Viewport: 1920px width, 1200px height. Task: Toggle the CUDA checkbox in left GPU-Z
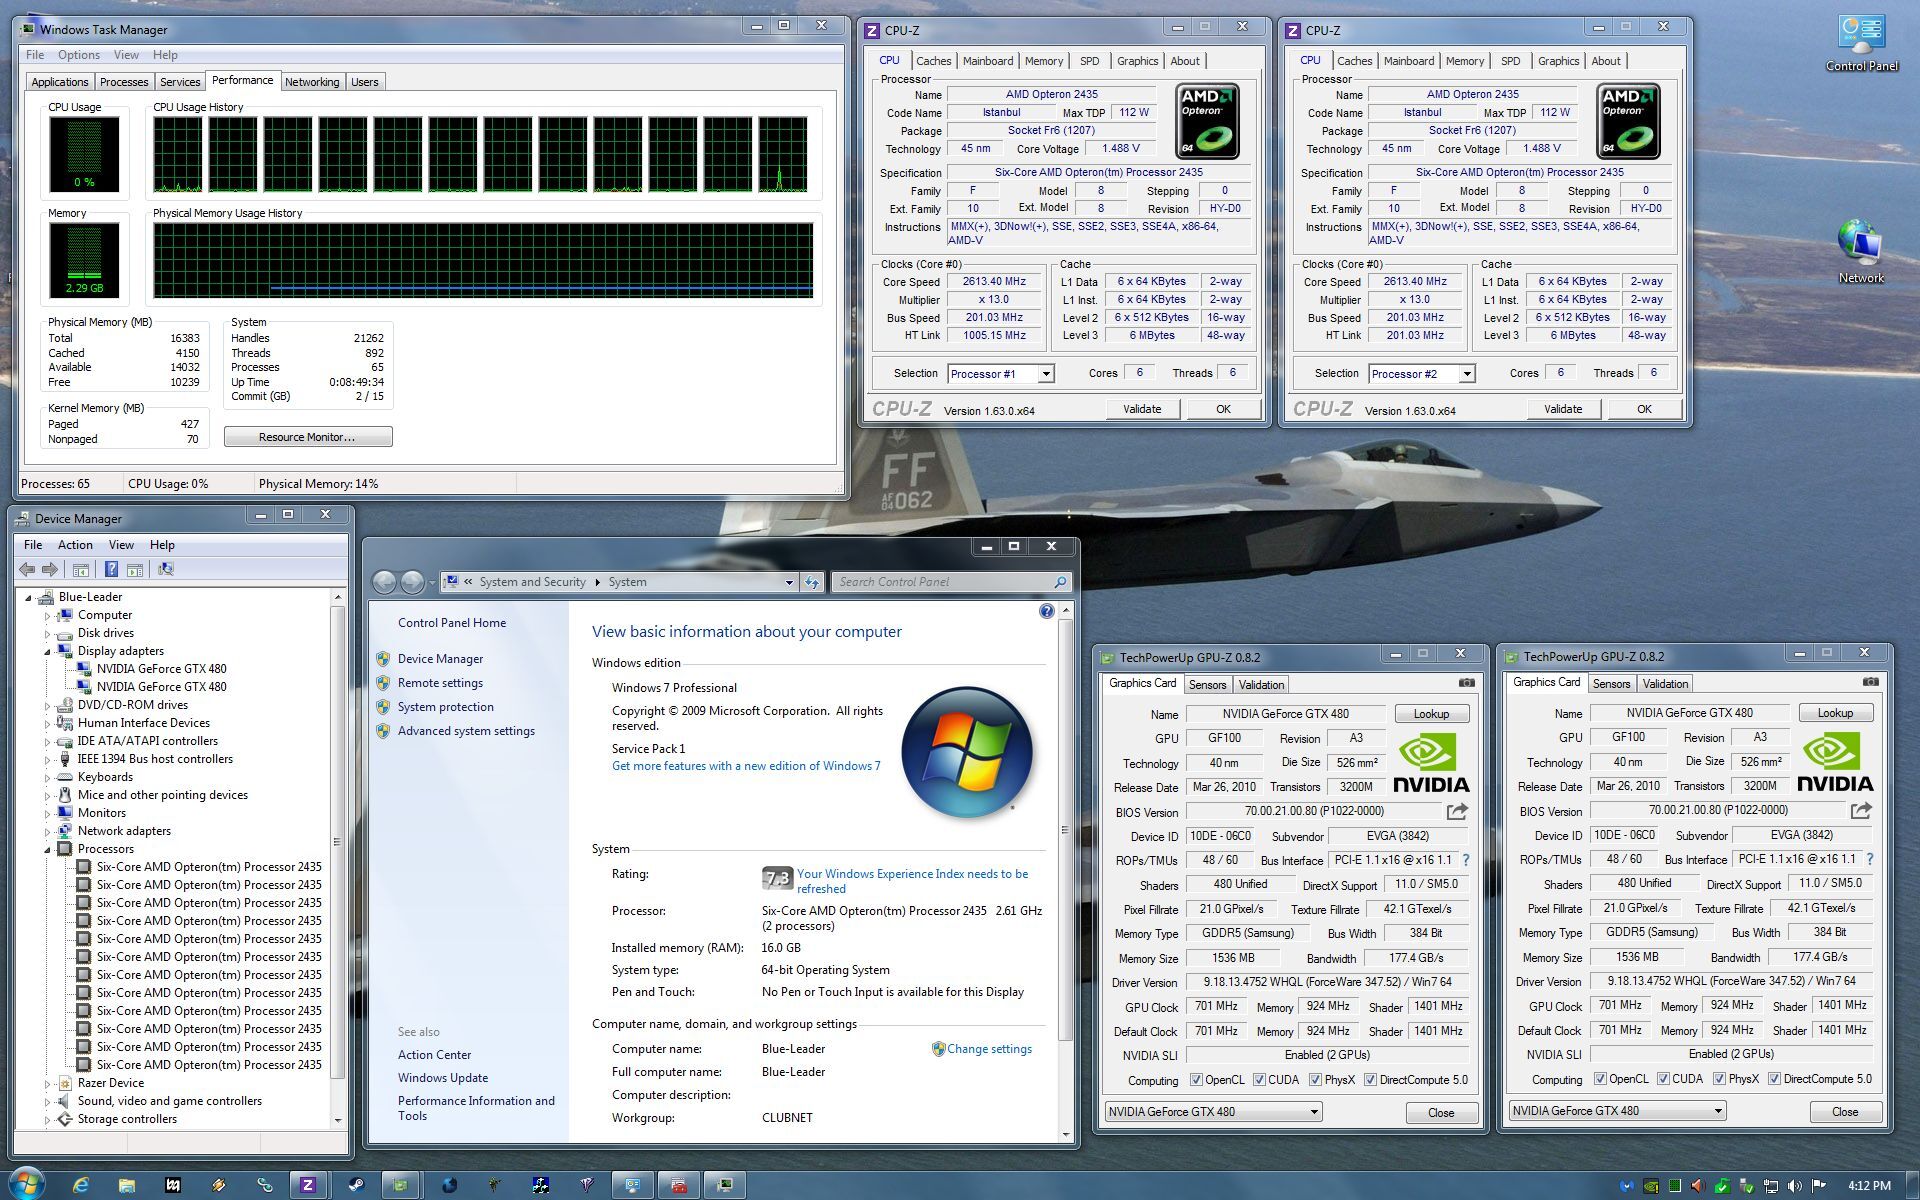click(x=1259, y=1080)
